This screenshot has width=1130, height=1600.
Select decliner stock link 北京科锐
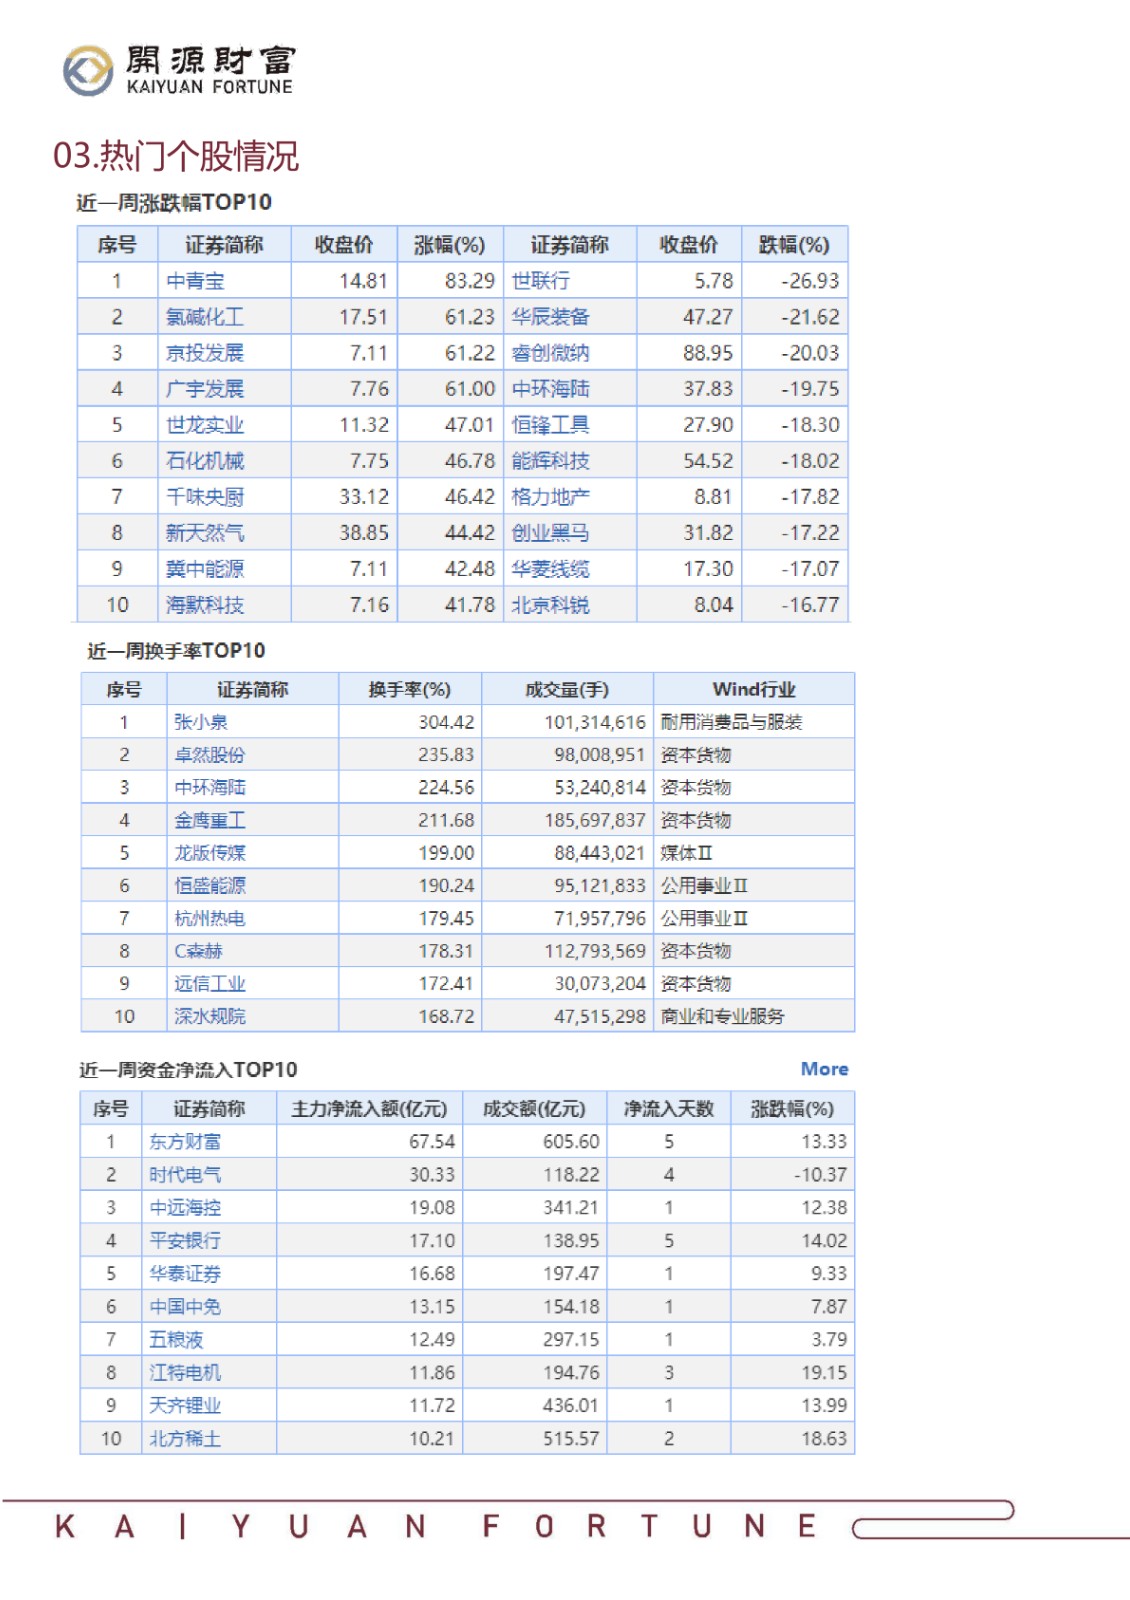point(551,605)
